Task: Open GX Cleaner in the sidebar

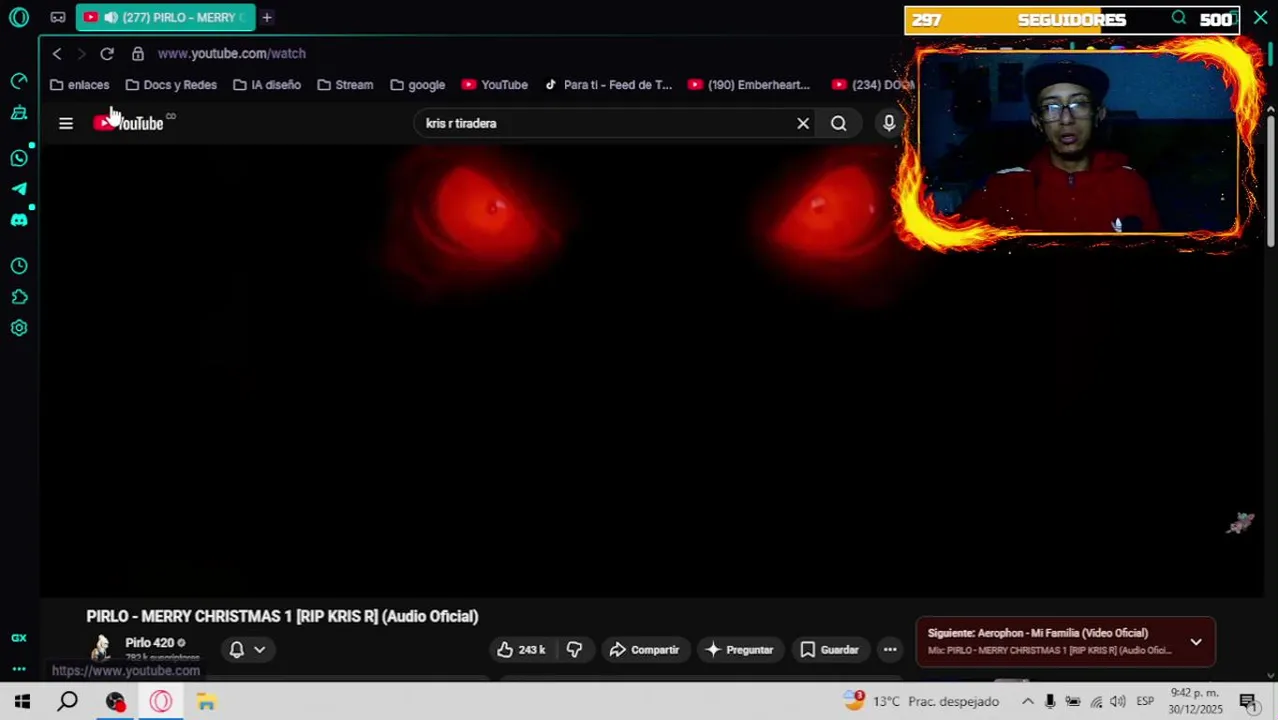Action: pos(19,112)
